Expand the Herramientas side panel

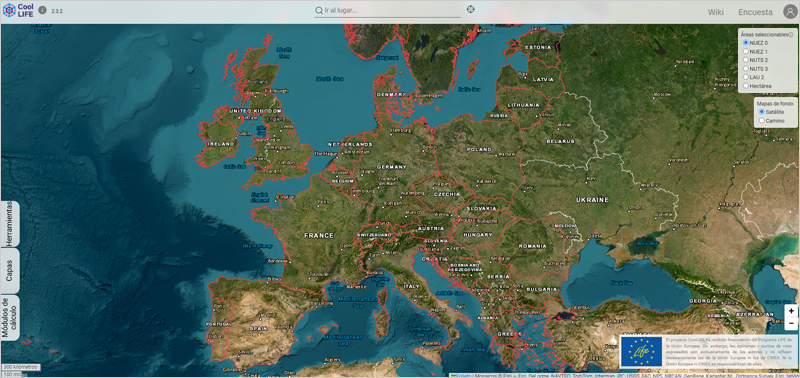(x=10, y=224)
